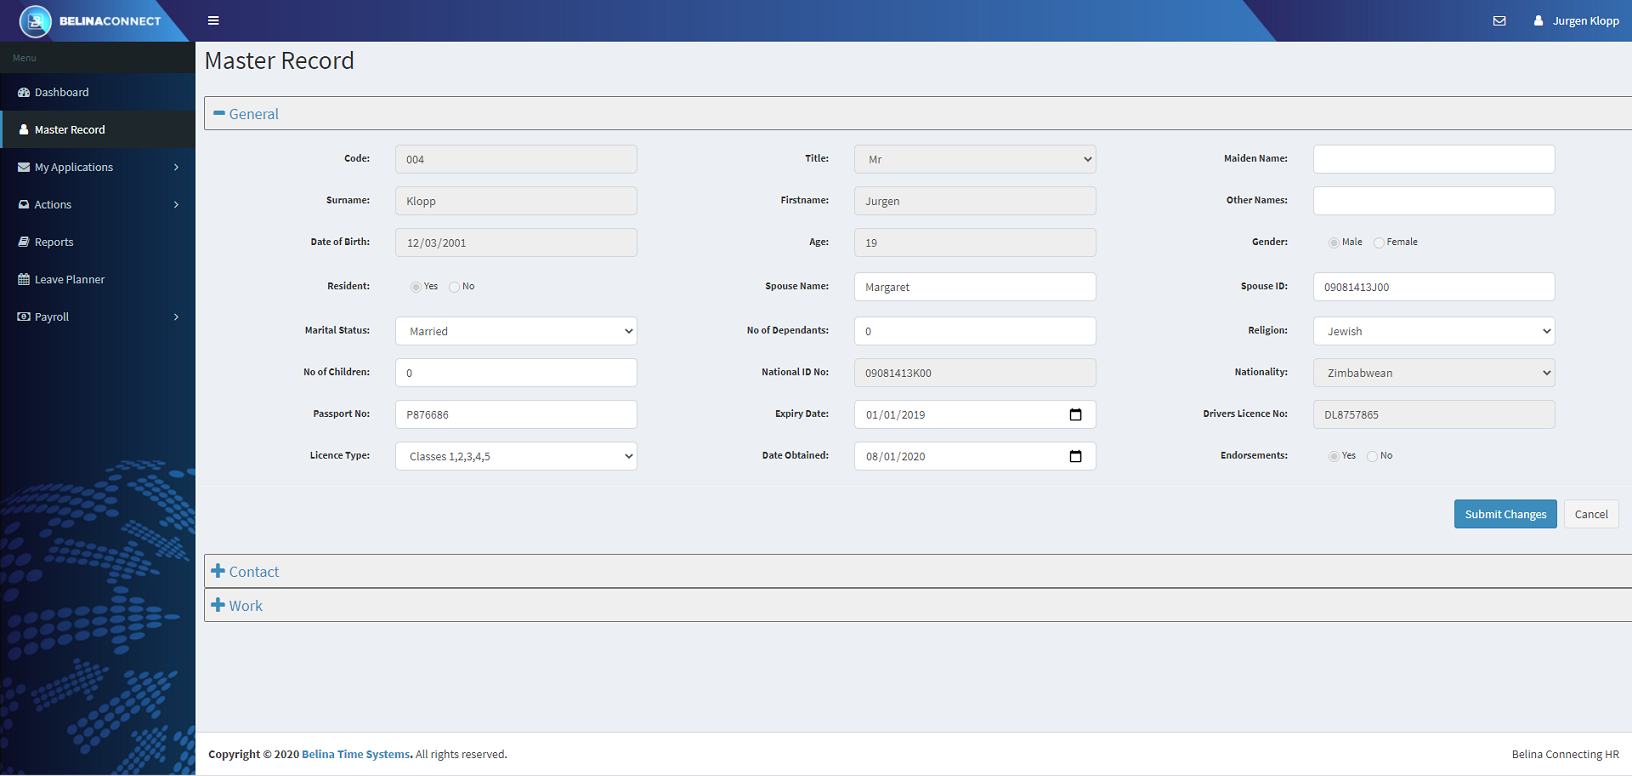Expand Actions submenu chevron
The width and height of the screenshot is (1632, 776).
(x=176, y=204)
